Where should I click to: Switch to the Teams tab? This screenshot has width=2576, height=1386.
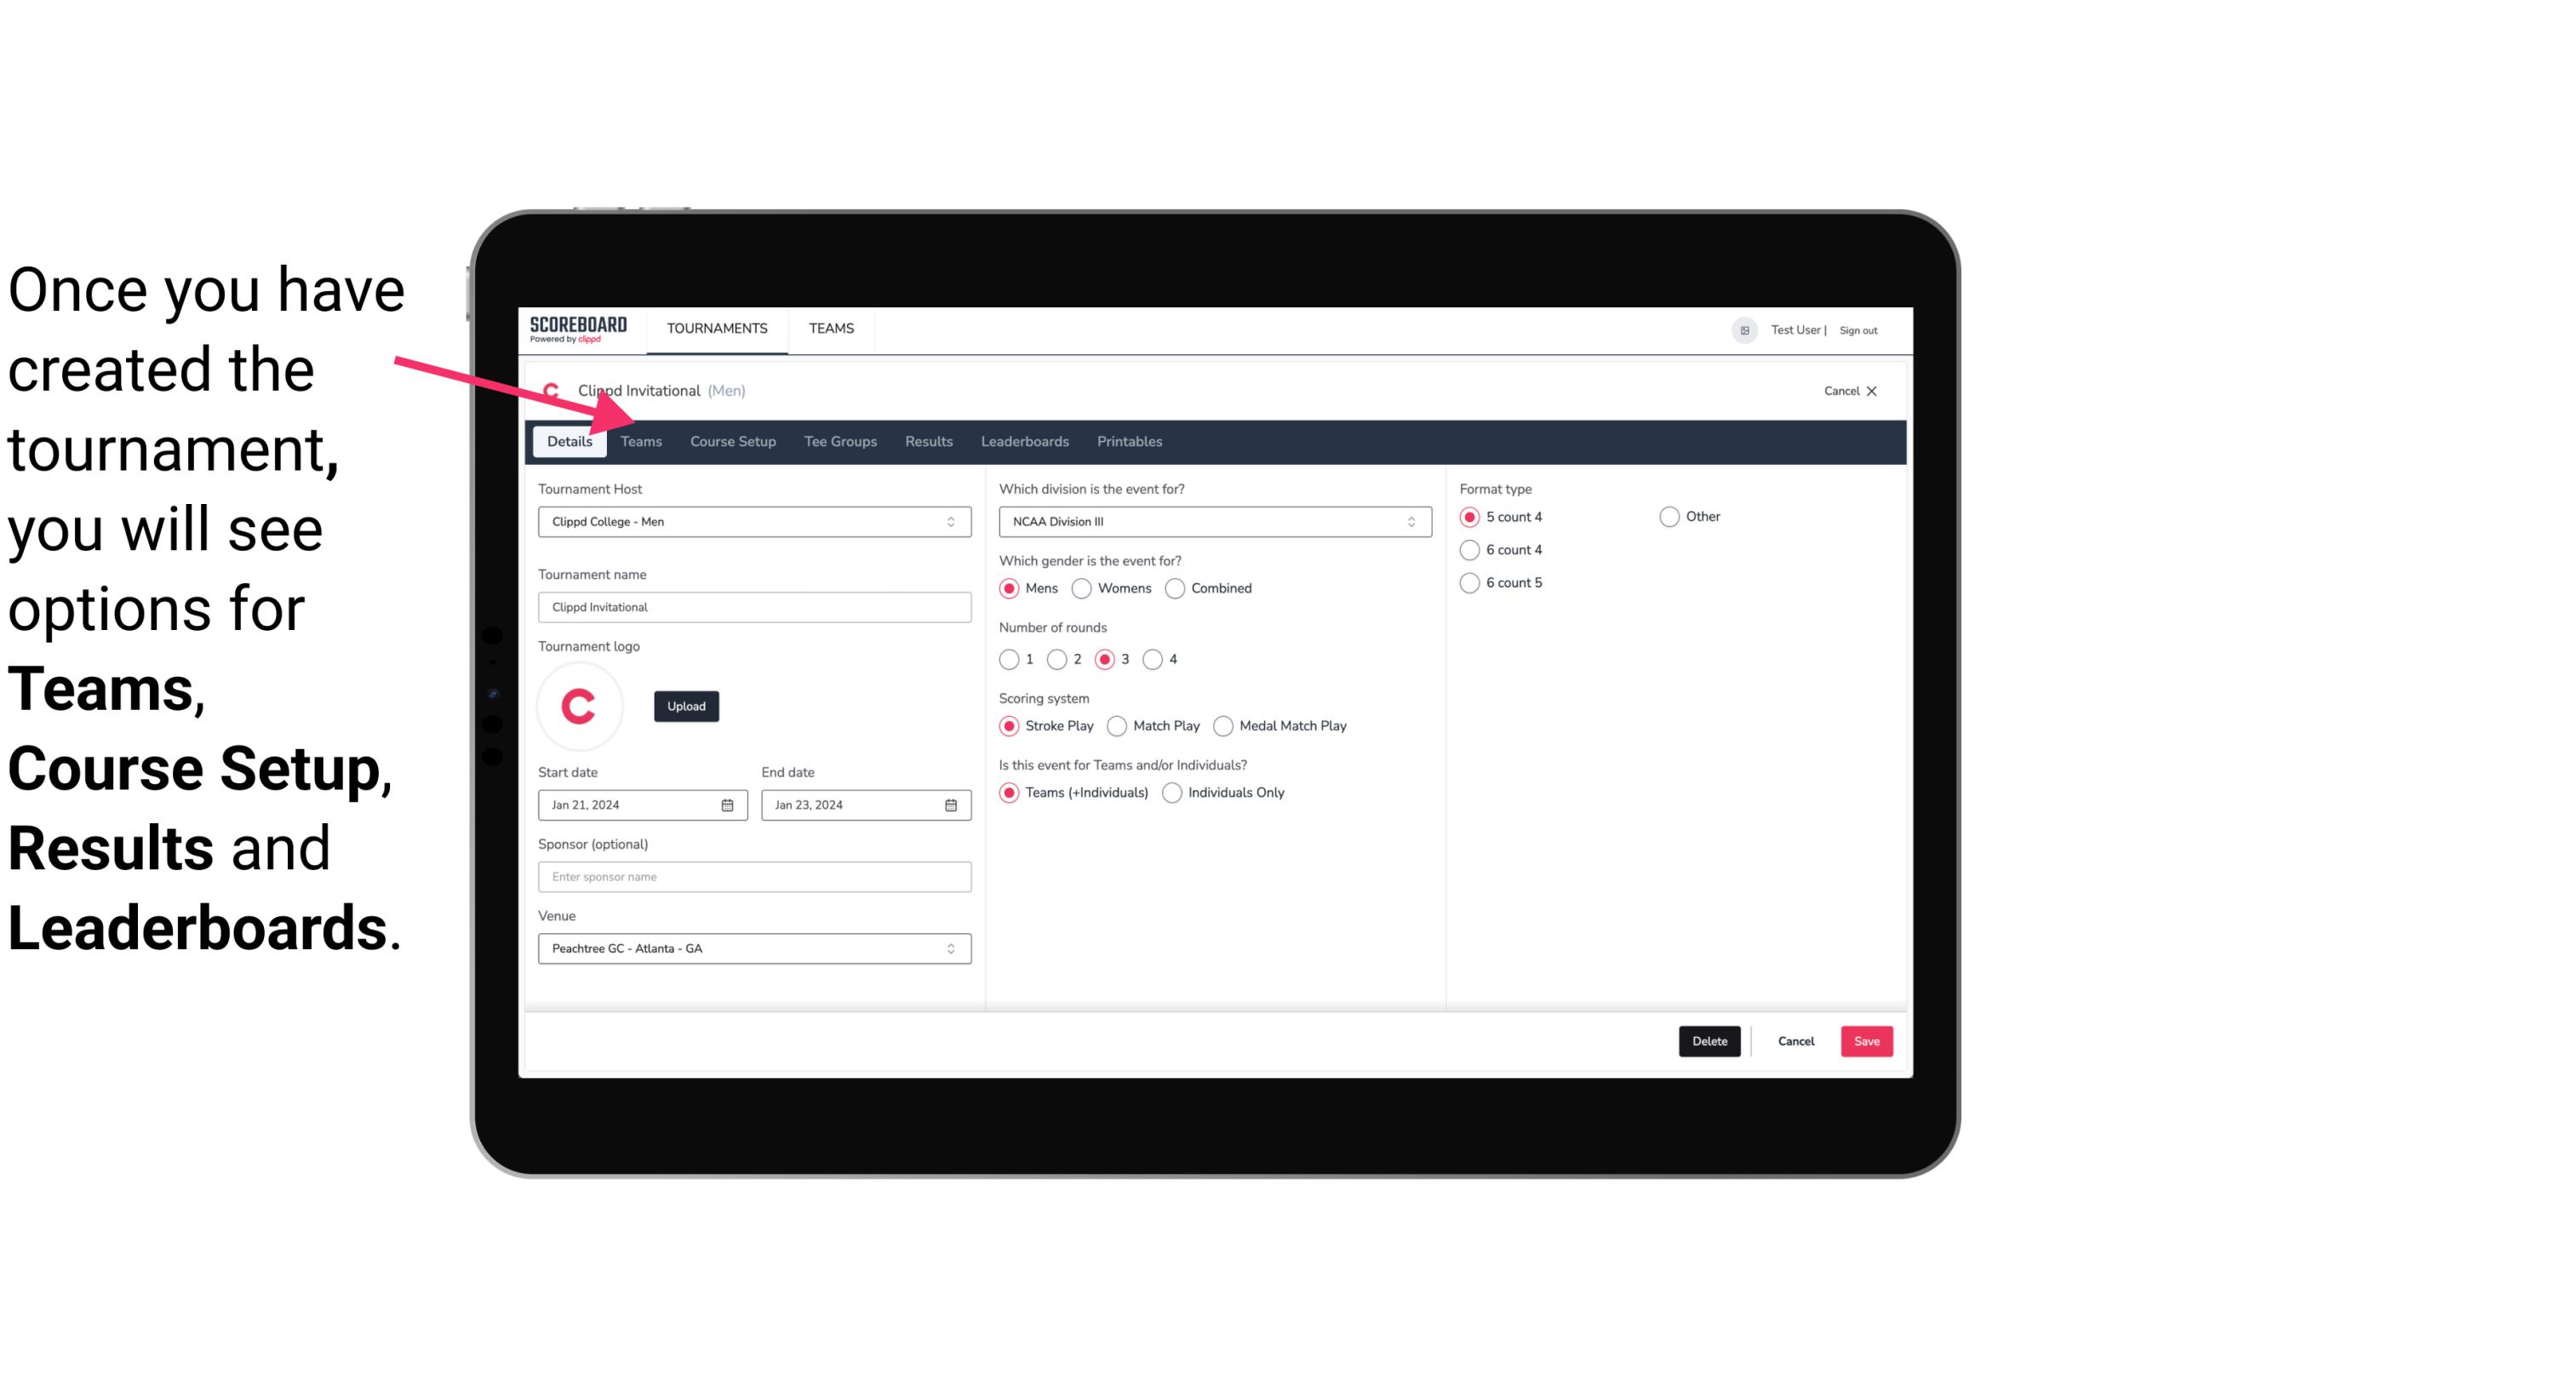(x=639, y=440)
